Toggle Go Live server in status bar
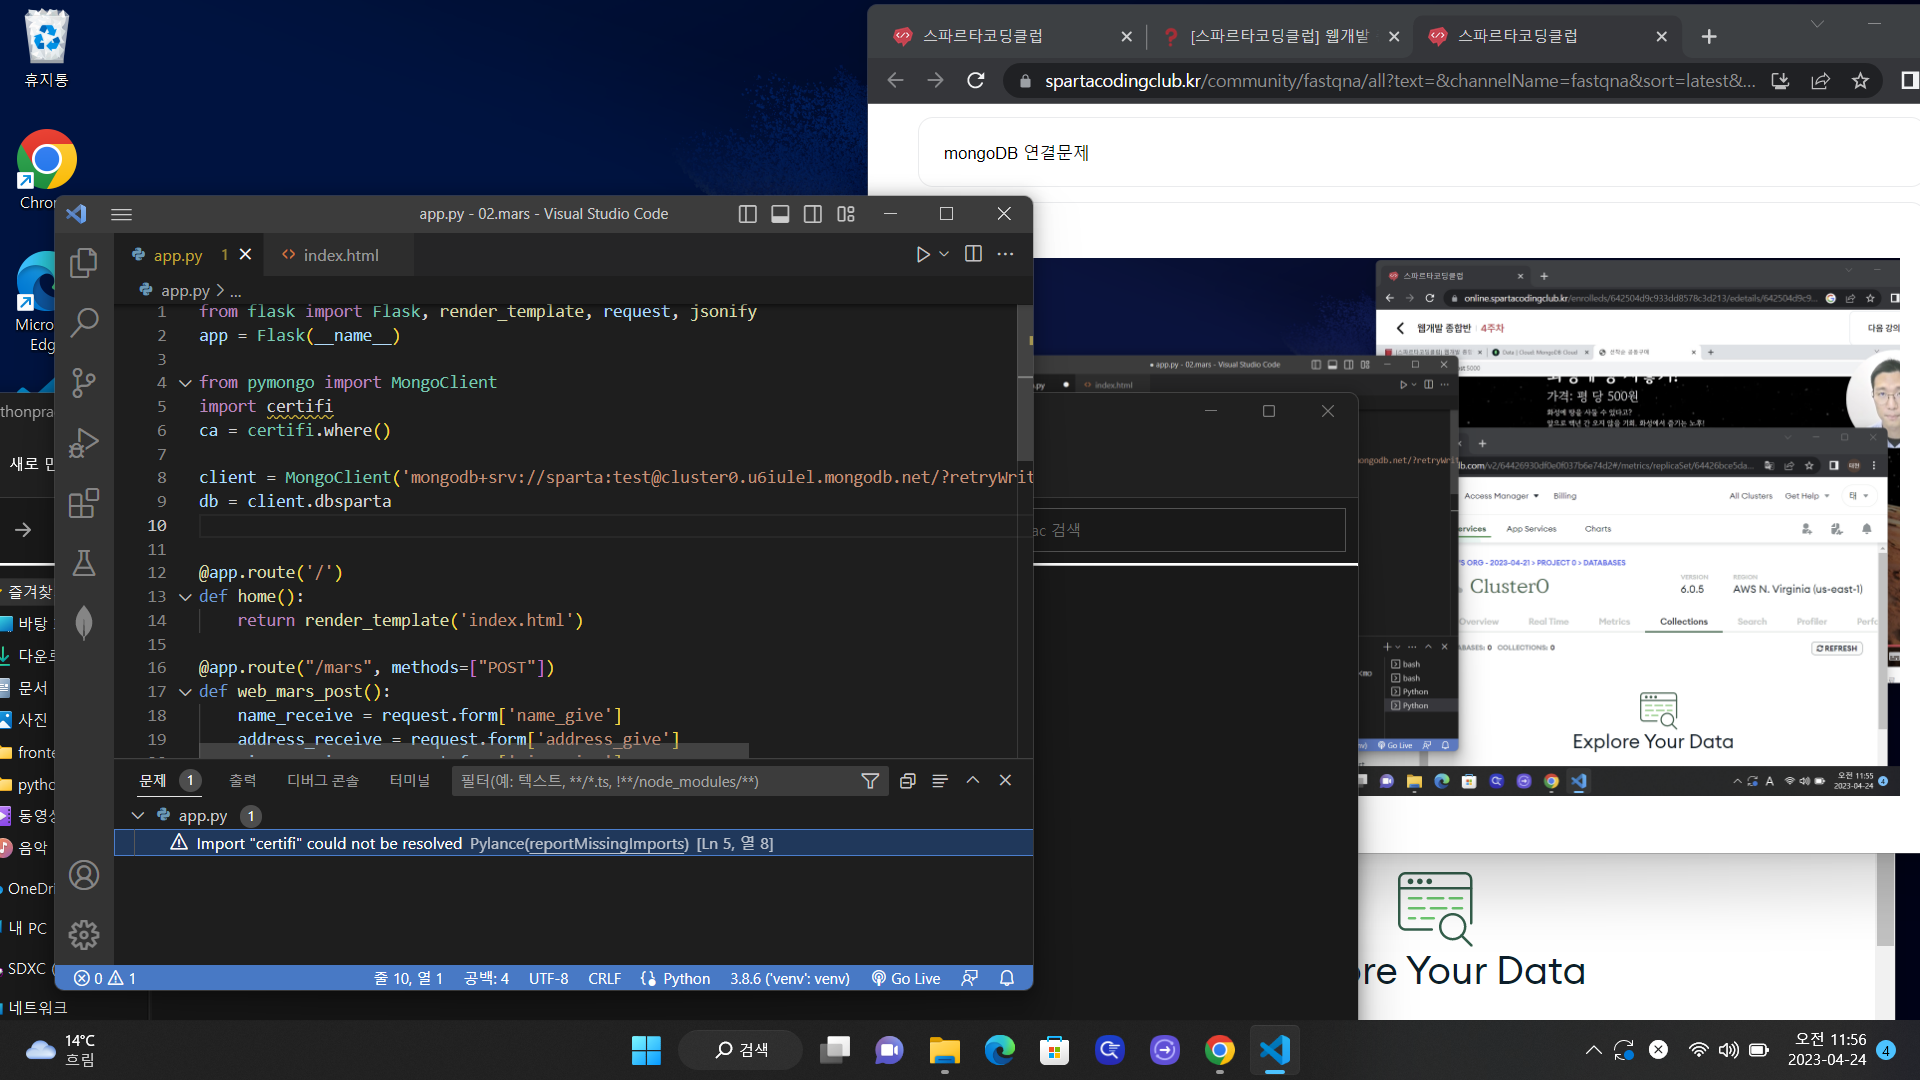This screenshot has height=1080, width=1920. (x=906, y=978)
